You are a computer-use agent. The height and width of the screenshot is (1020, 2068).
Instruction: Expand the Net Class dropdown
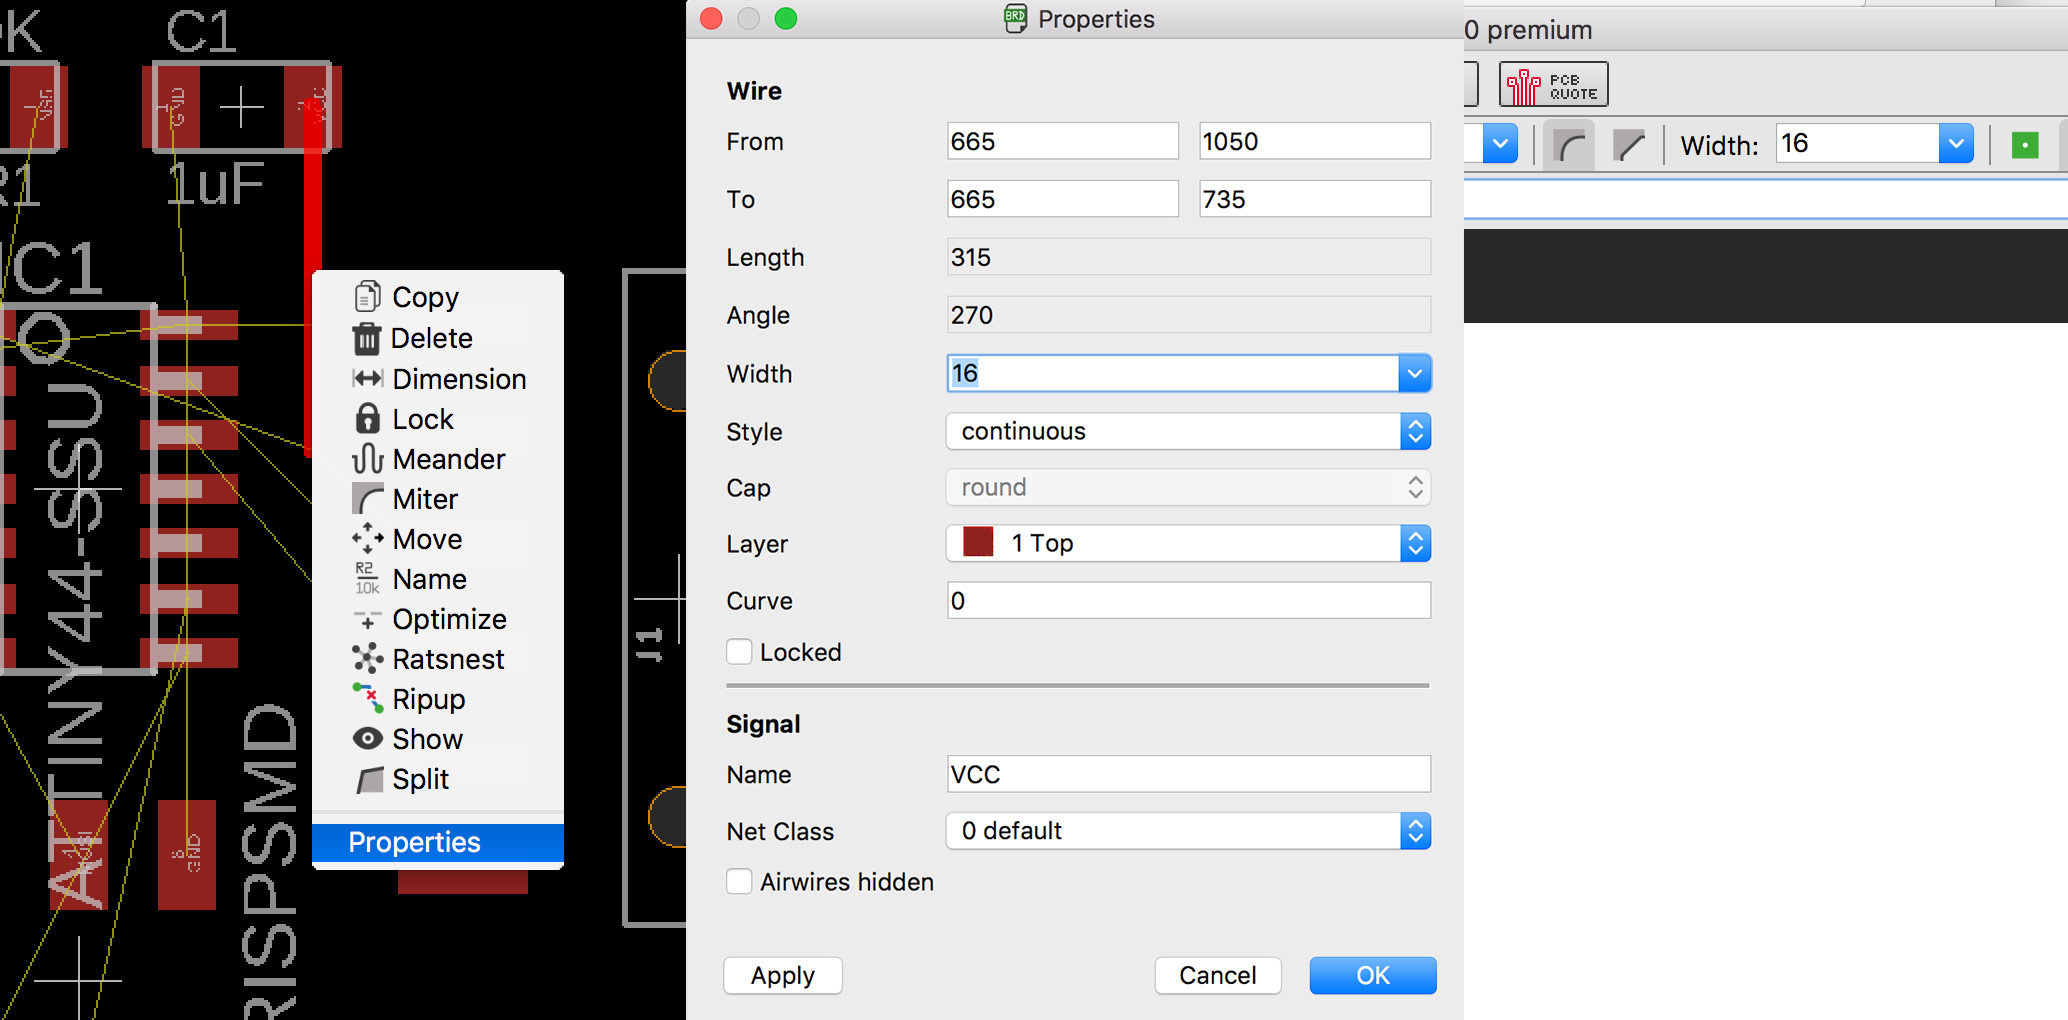[1415, 830]
